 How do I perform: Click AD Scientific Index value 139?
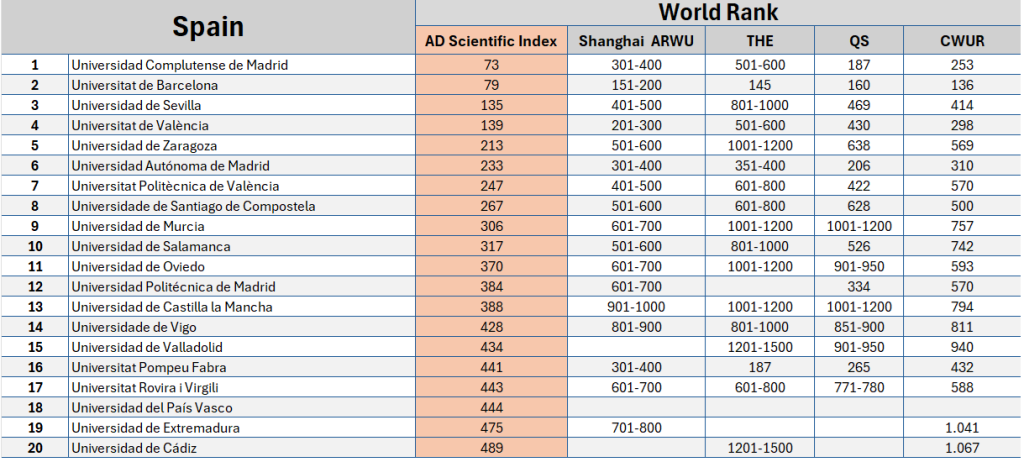pyautogui.click(x=491, y=125)
